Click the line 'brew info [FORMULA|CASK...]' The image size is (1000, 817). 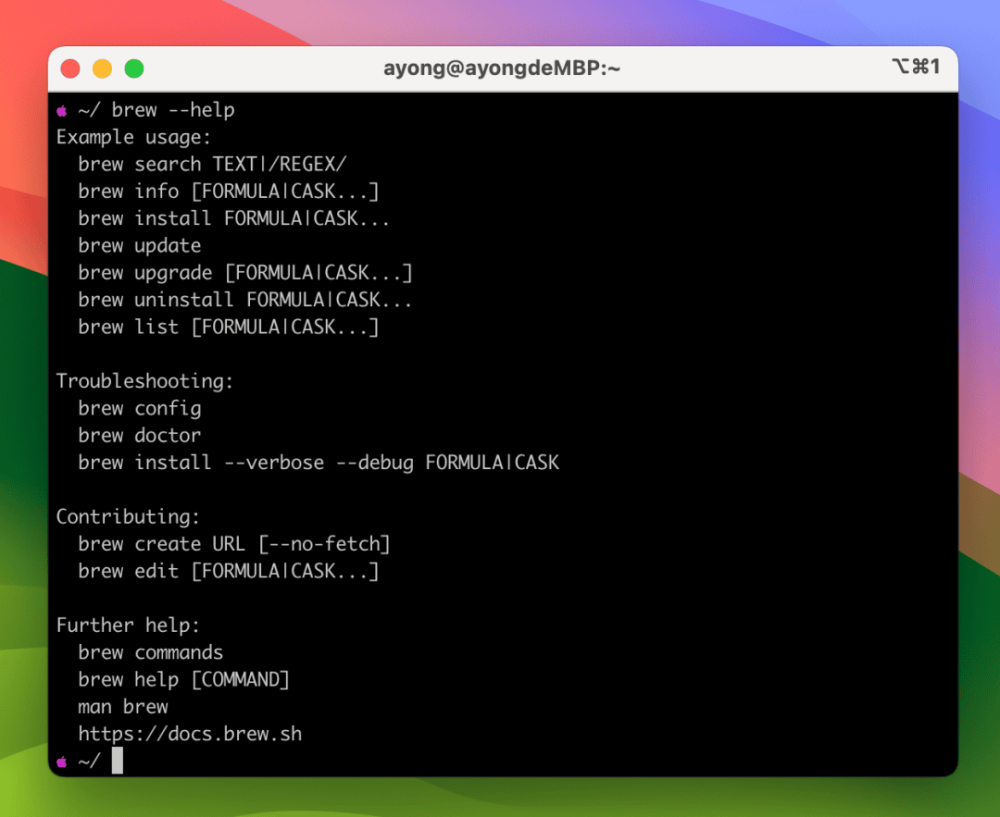229,191
